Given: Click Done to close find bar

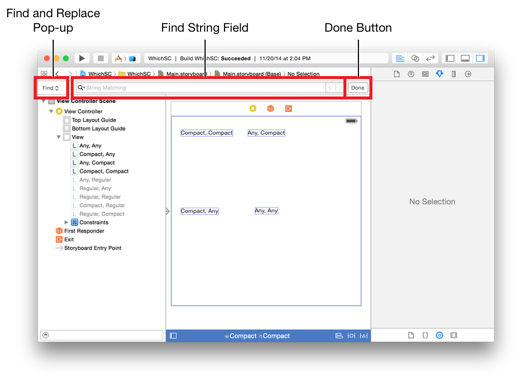Looking at the screenshot, I should [x=358, y=88].
